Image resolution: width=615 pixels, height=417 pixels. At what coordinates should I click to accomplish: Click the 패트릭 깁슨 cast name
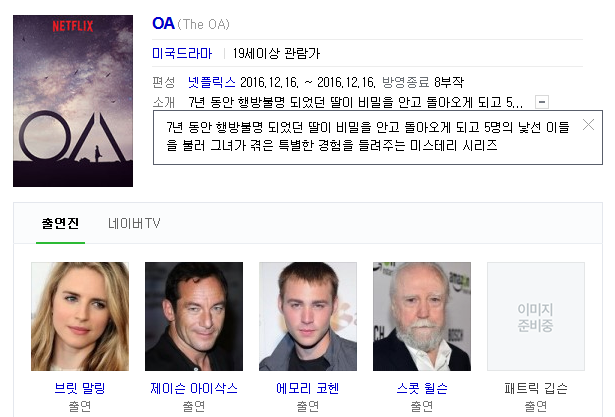[x=536, y=388]
